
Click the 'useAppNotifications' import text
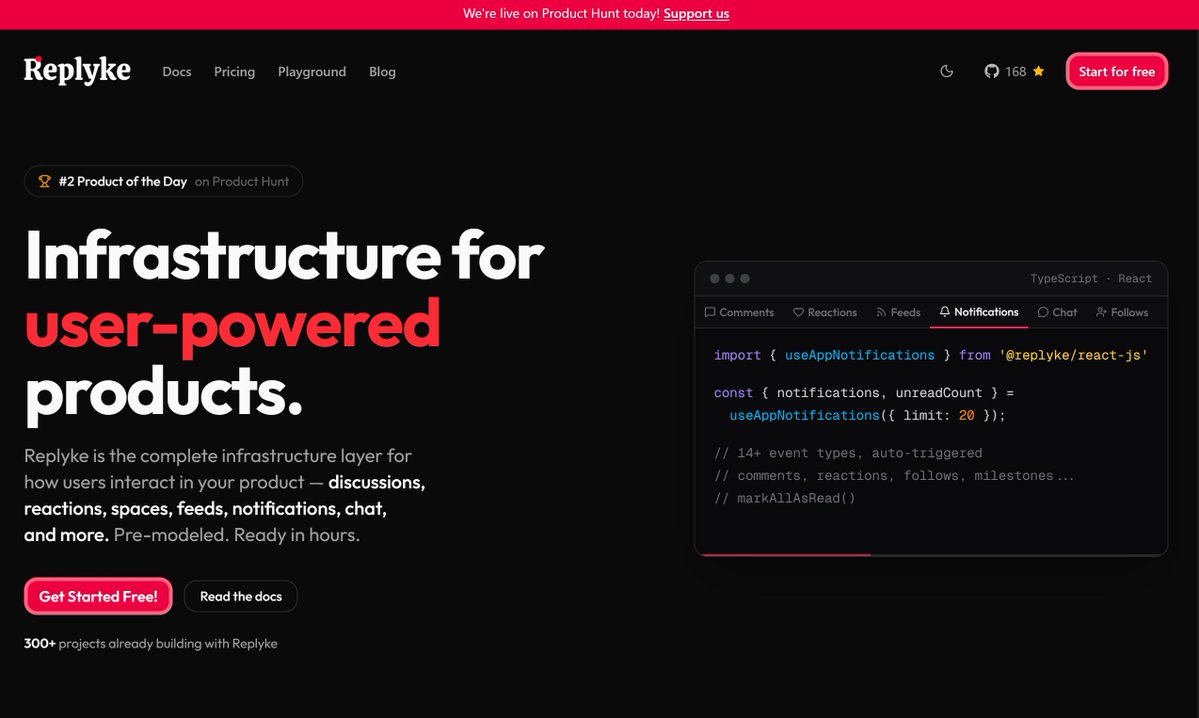coord(859,355)
